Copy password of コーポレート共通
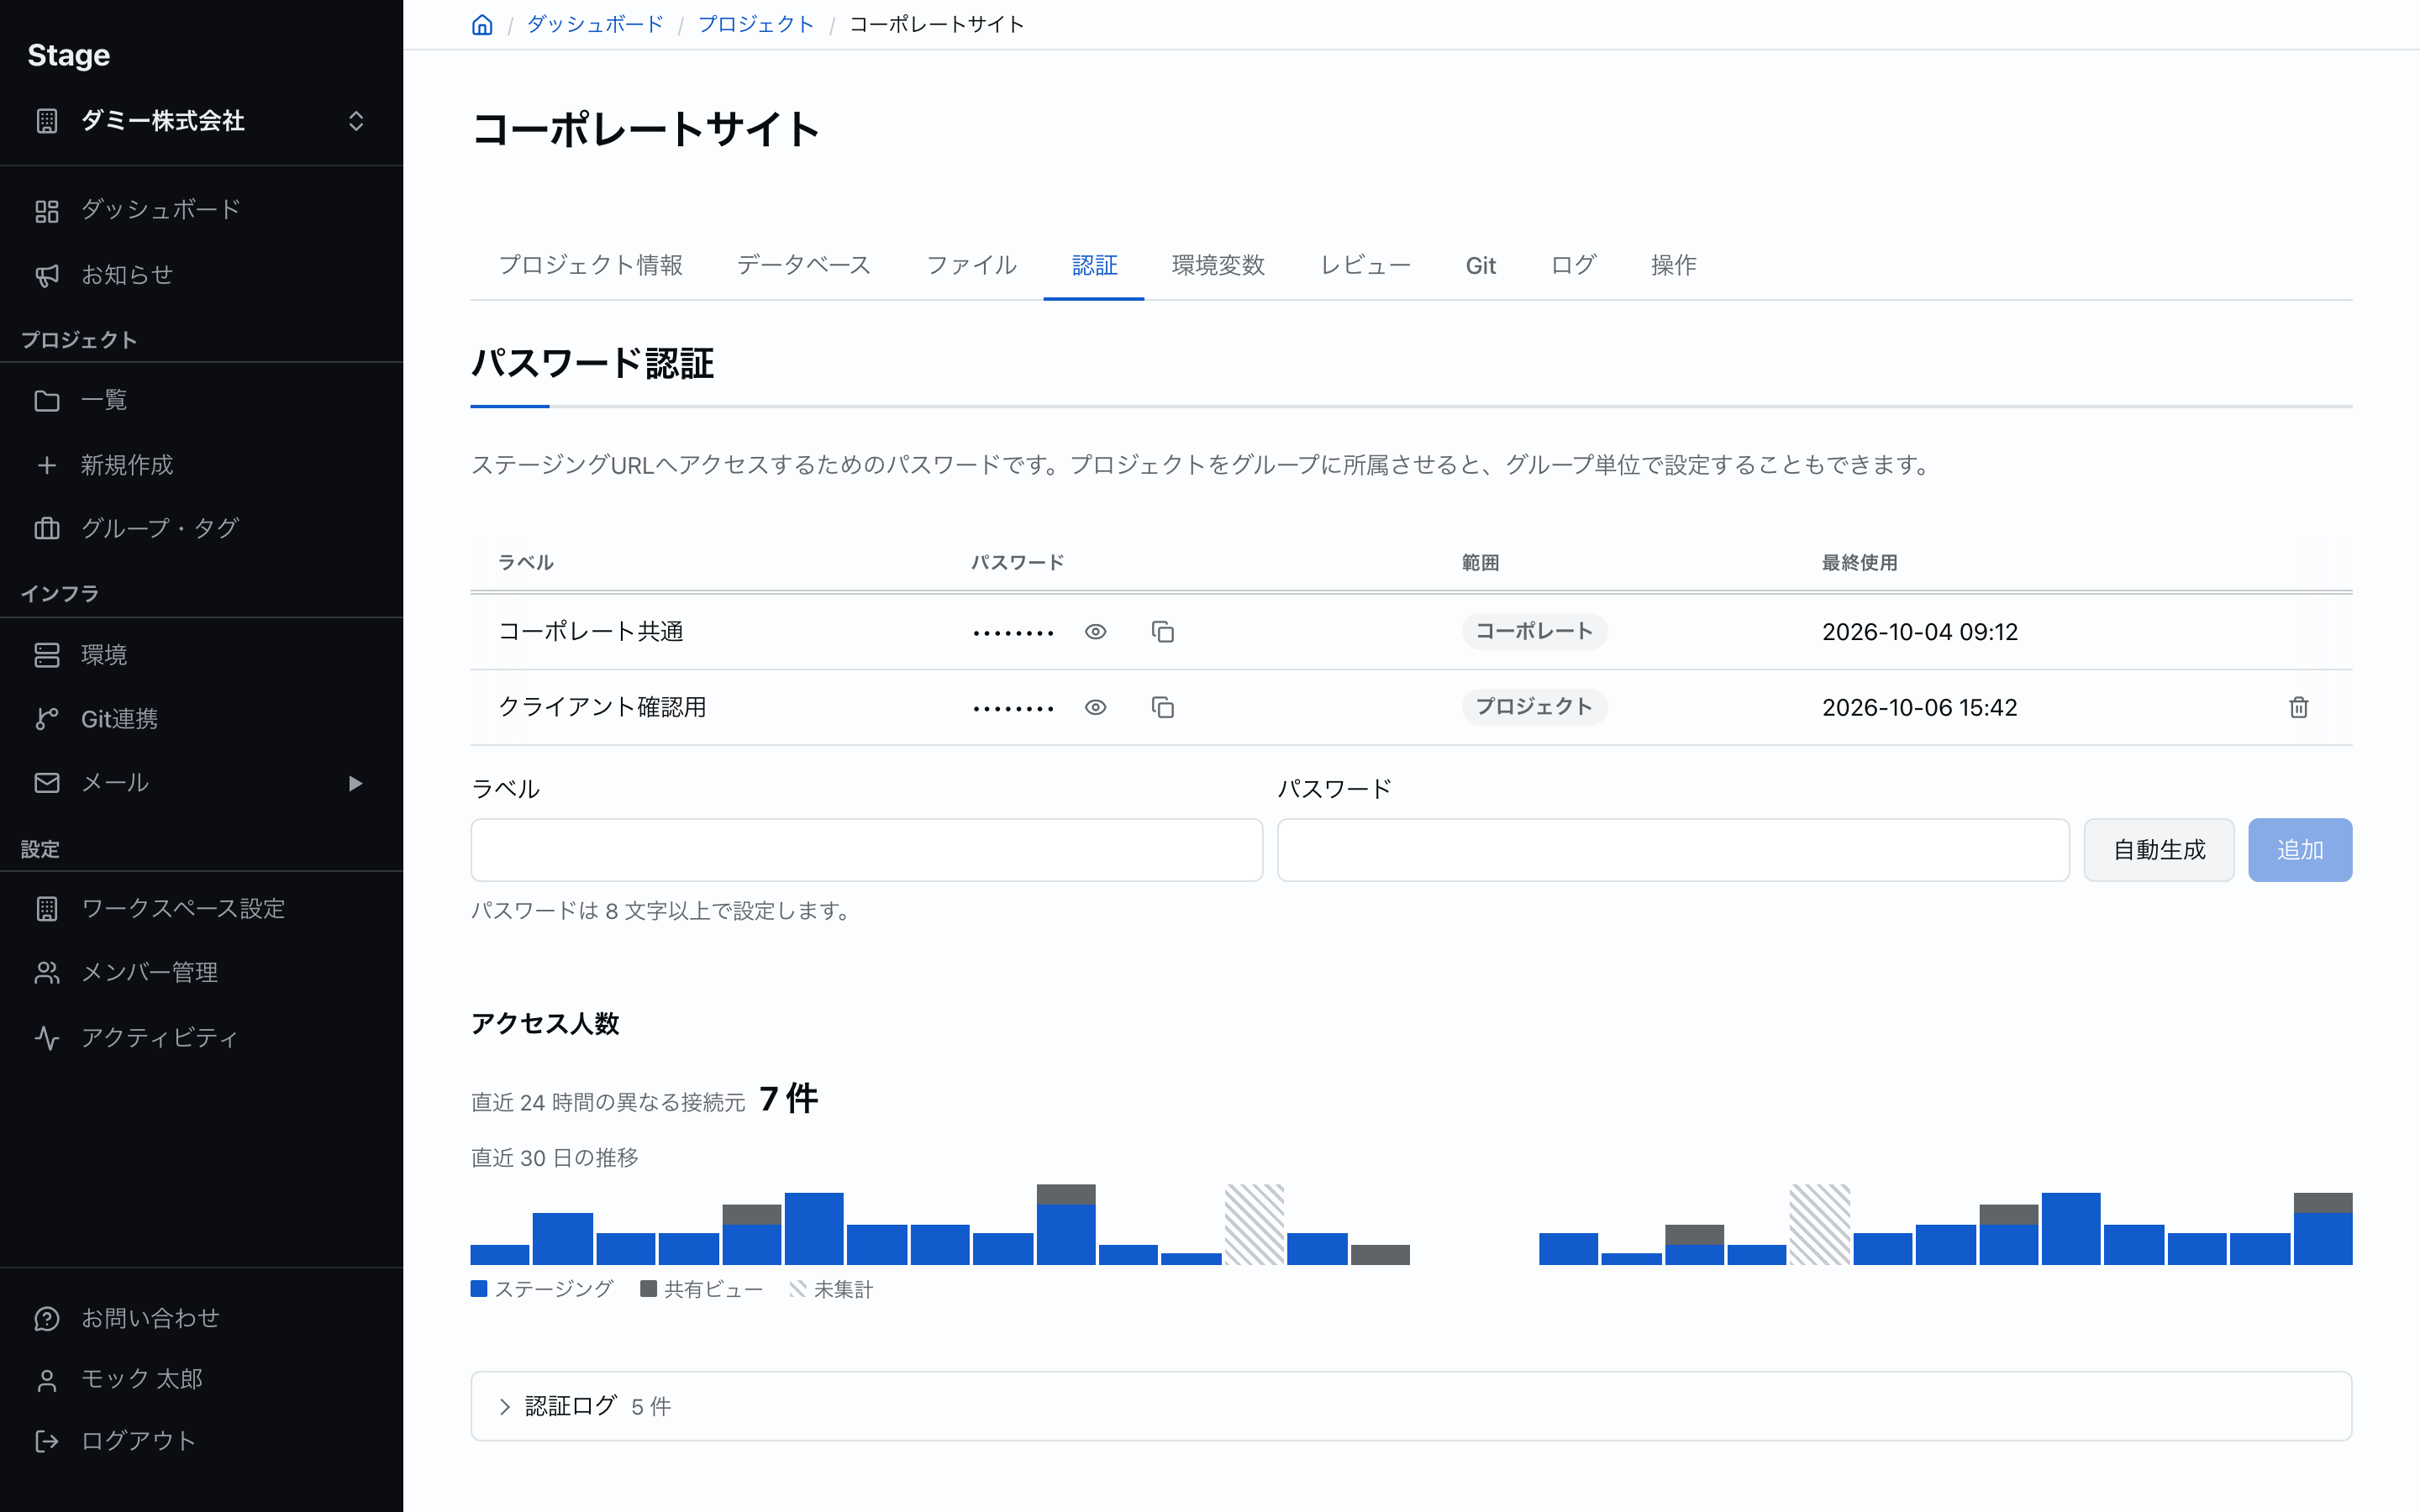Screen dimensions: 2420x1512 (x=1162, y=632)
